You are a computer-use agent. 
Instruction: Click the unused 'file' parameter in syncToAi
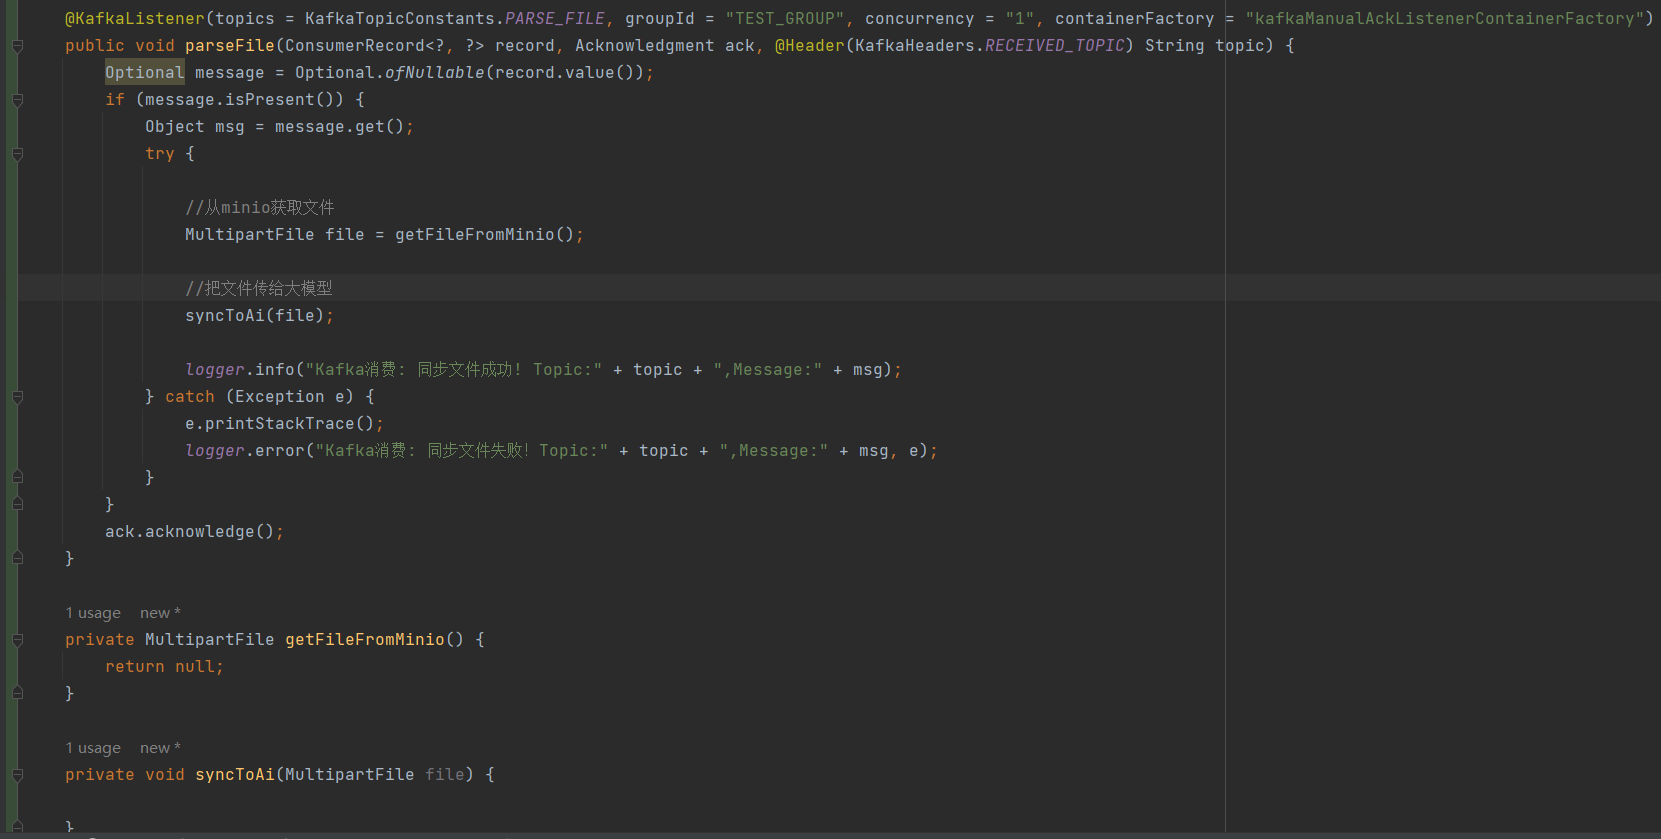coord(445,775)
